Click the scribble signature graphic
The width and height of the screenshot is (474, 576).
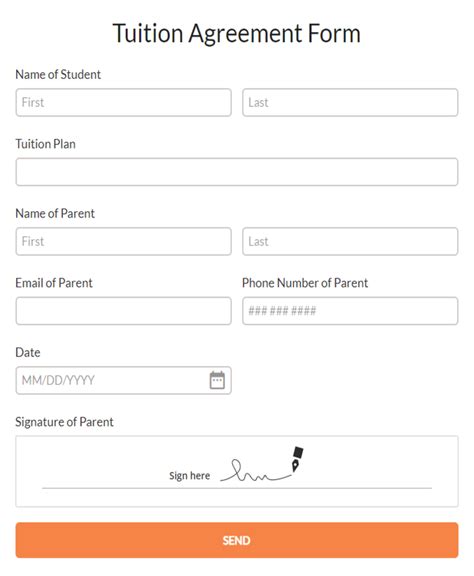[x=256, y=471]
